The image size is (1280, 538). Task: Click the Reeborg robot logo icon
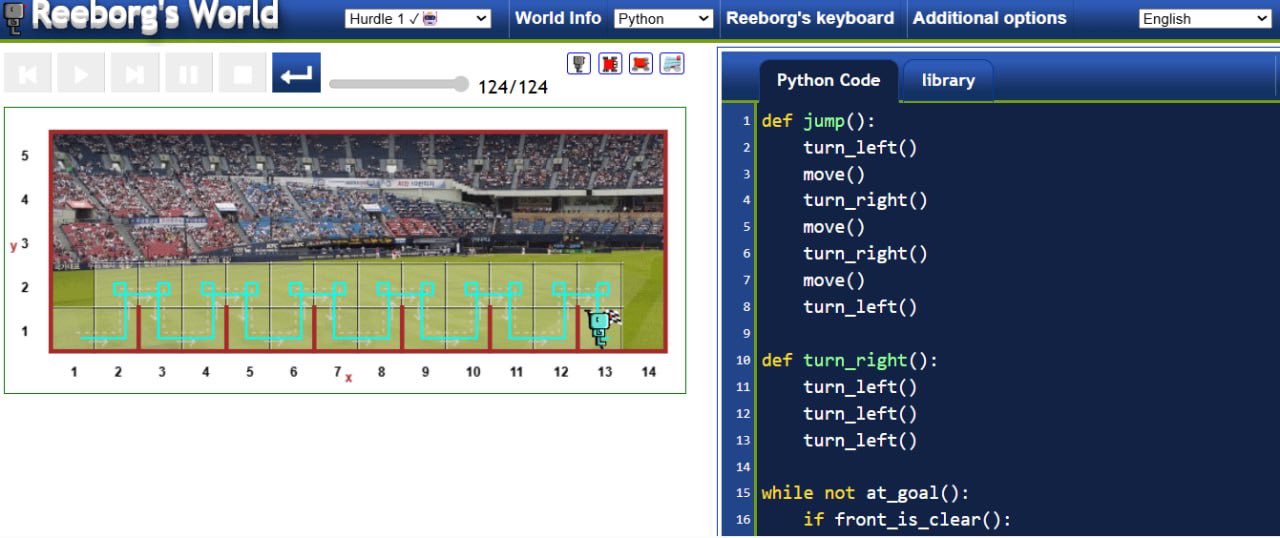13,19
